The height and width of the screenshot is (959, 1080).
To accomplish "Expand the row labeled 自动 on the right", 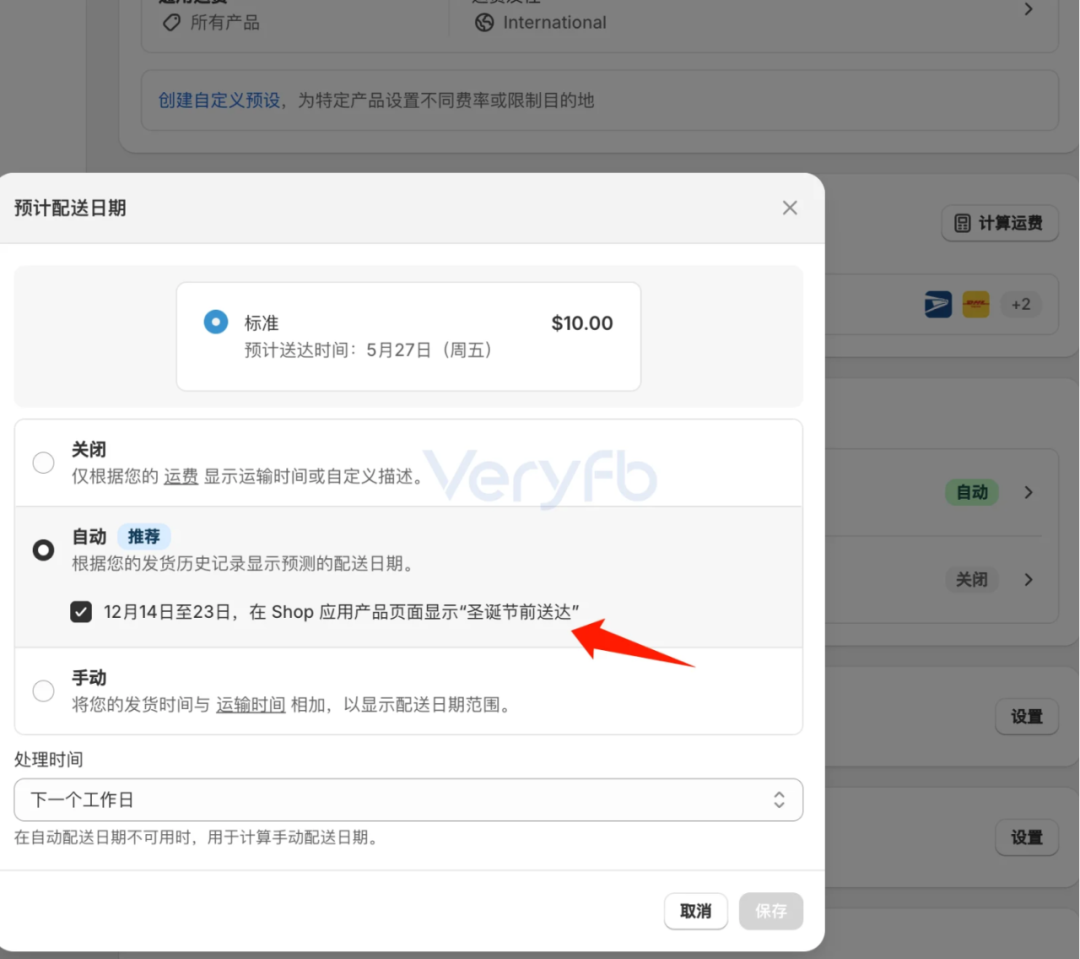I will click(1028, 492).
